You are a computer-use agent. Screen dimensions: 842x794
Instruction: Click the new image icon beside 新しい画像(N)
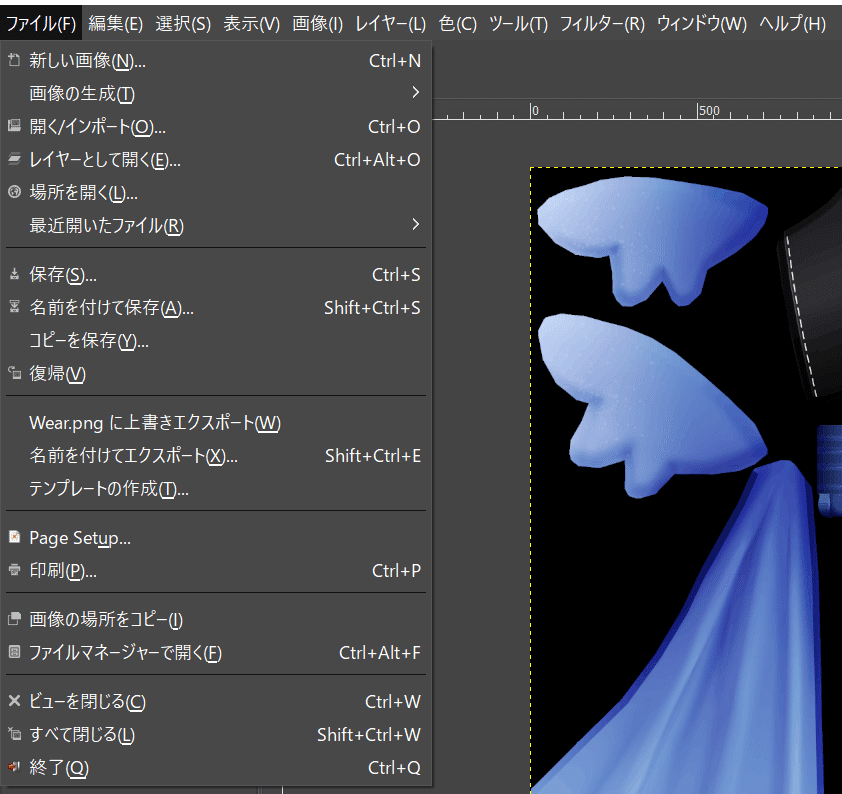[14, 60]
